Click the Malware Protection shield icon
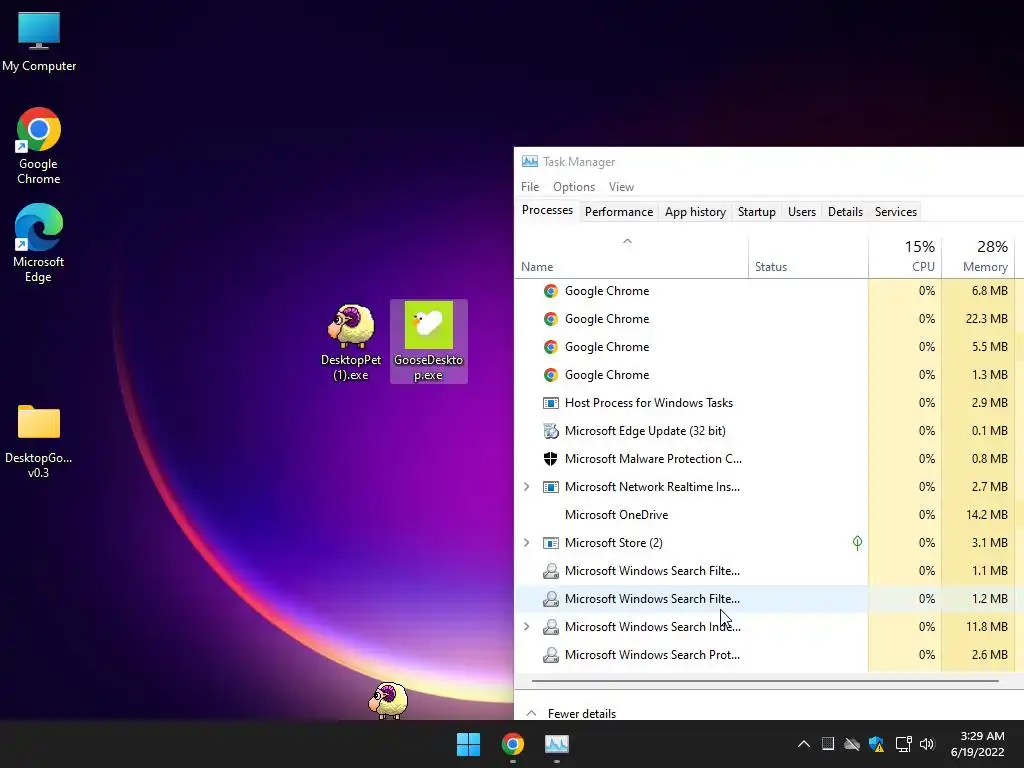This screenshot has width=1024, height=768. click(551, 459)
